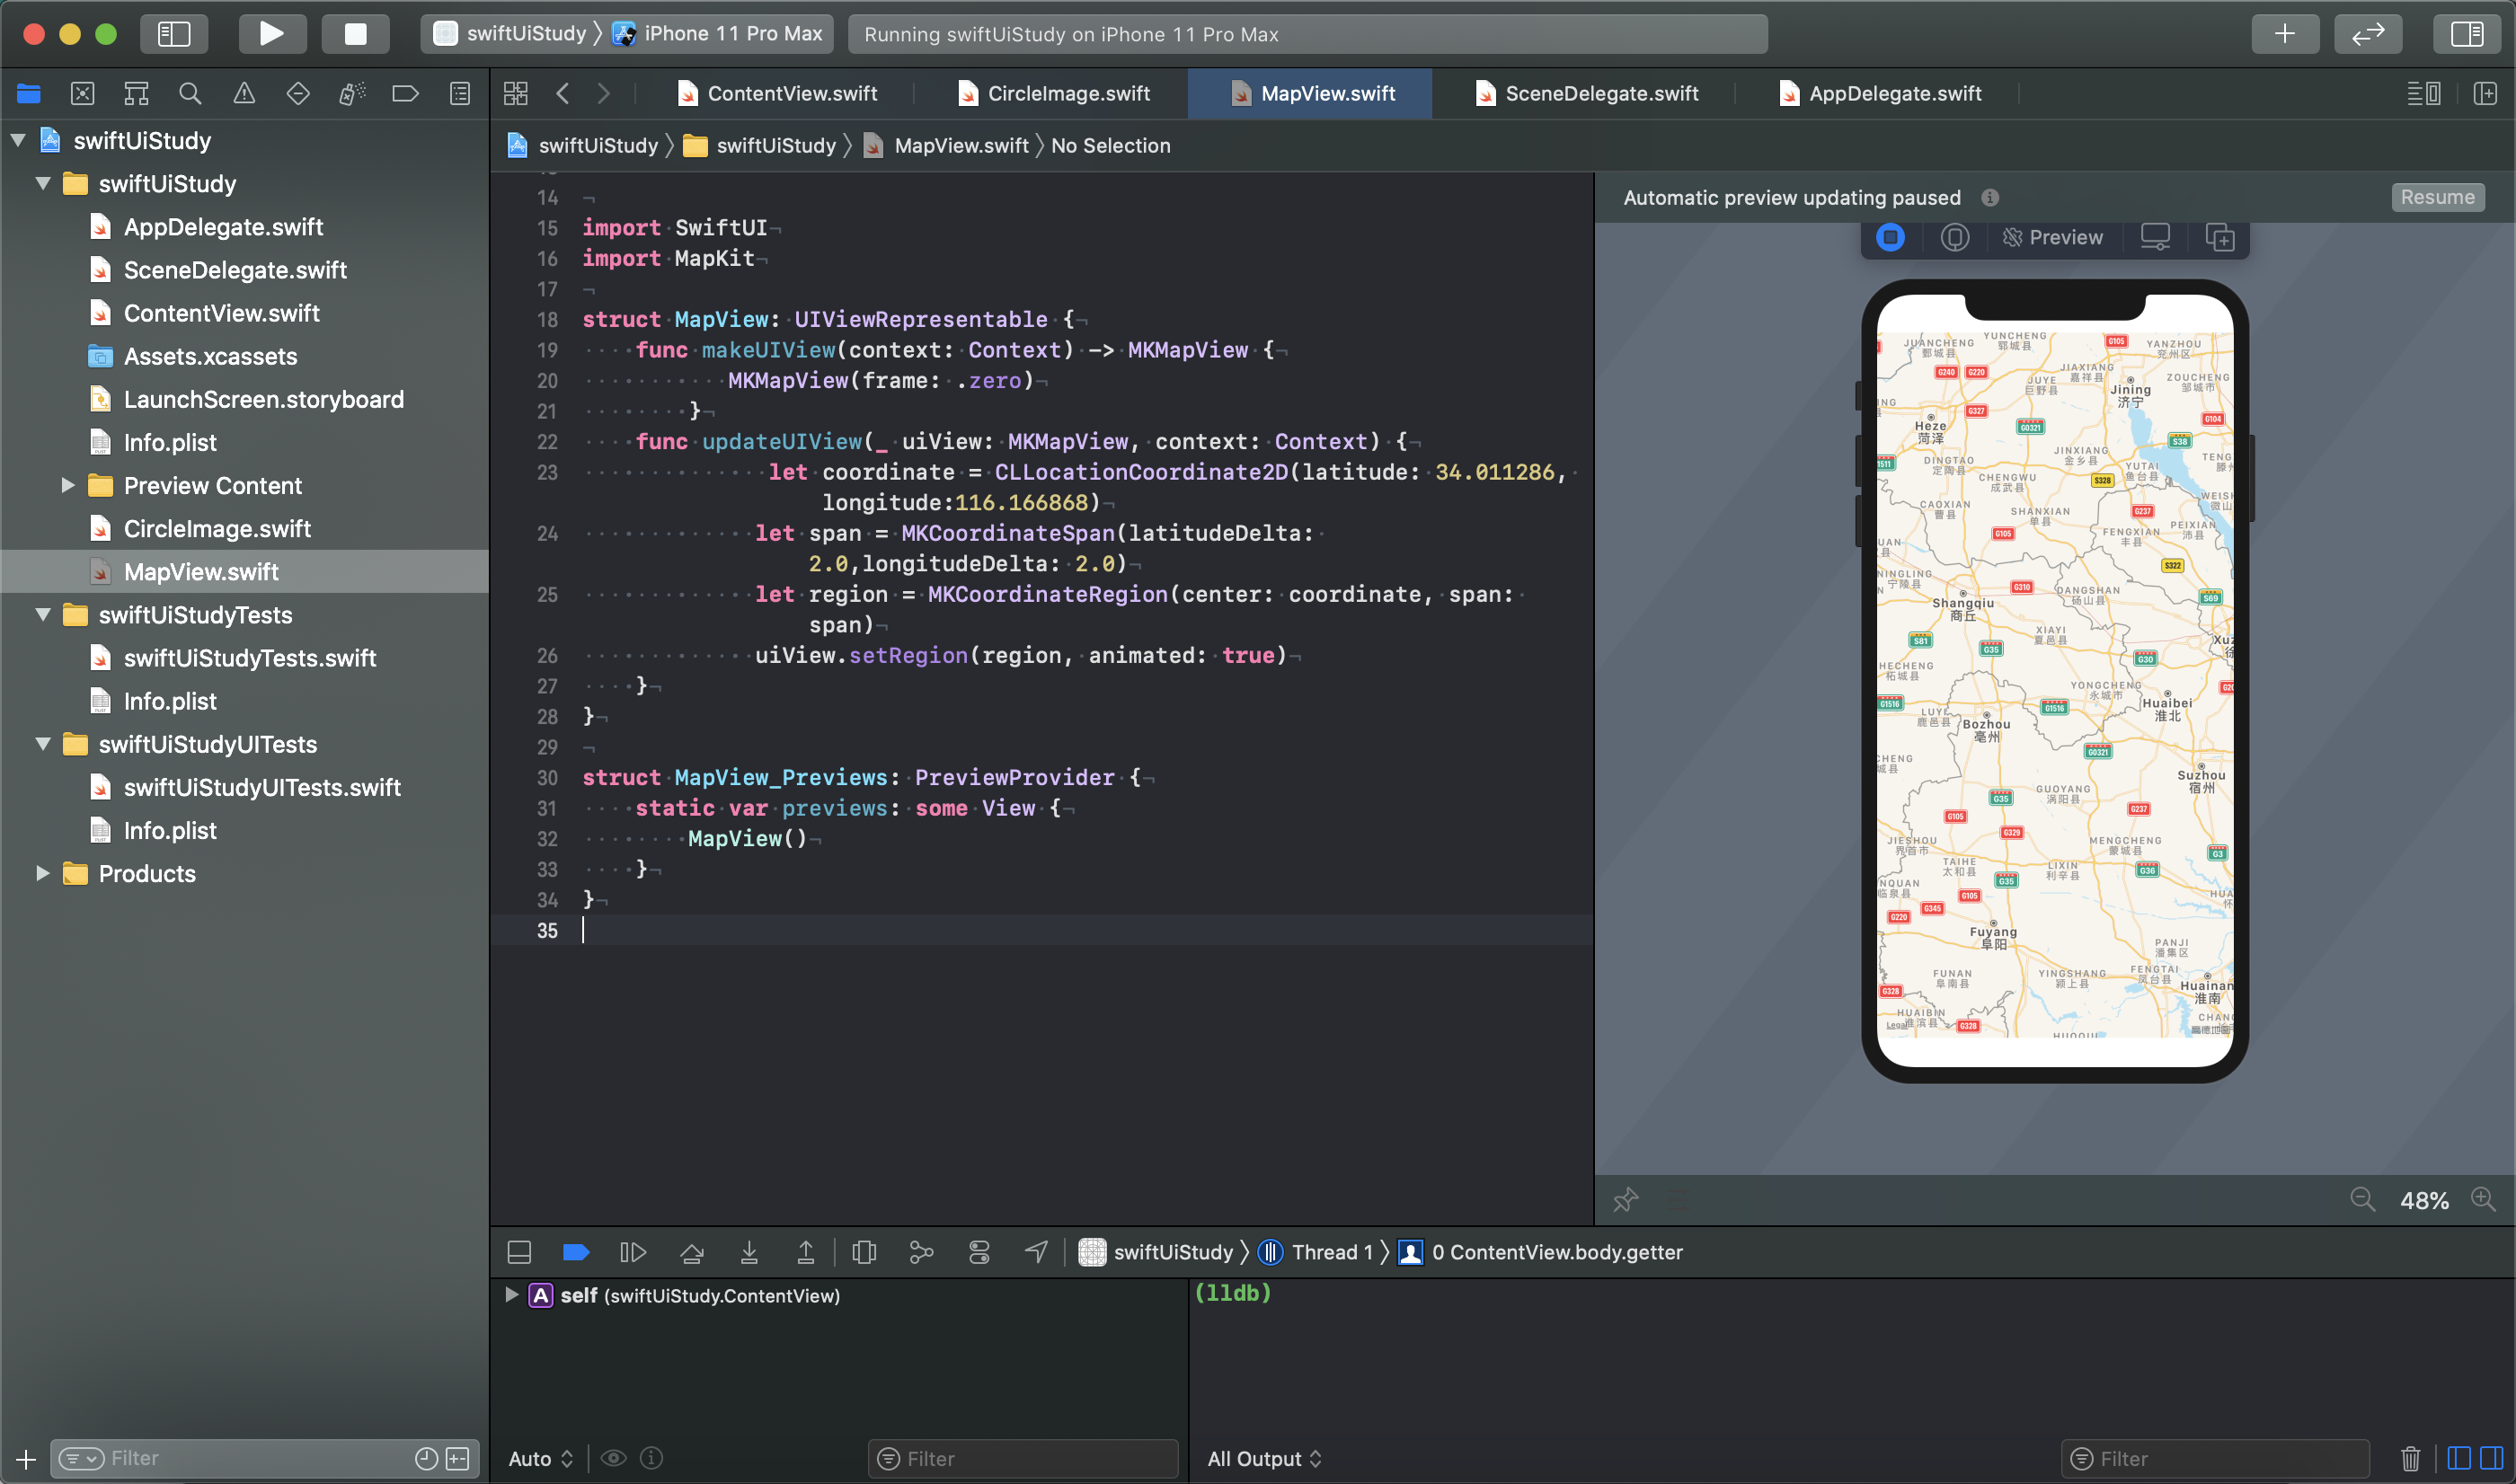Click the preview paused info icon
This screenshot has width=2516, height=1484.
1990,197
